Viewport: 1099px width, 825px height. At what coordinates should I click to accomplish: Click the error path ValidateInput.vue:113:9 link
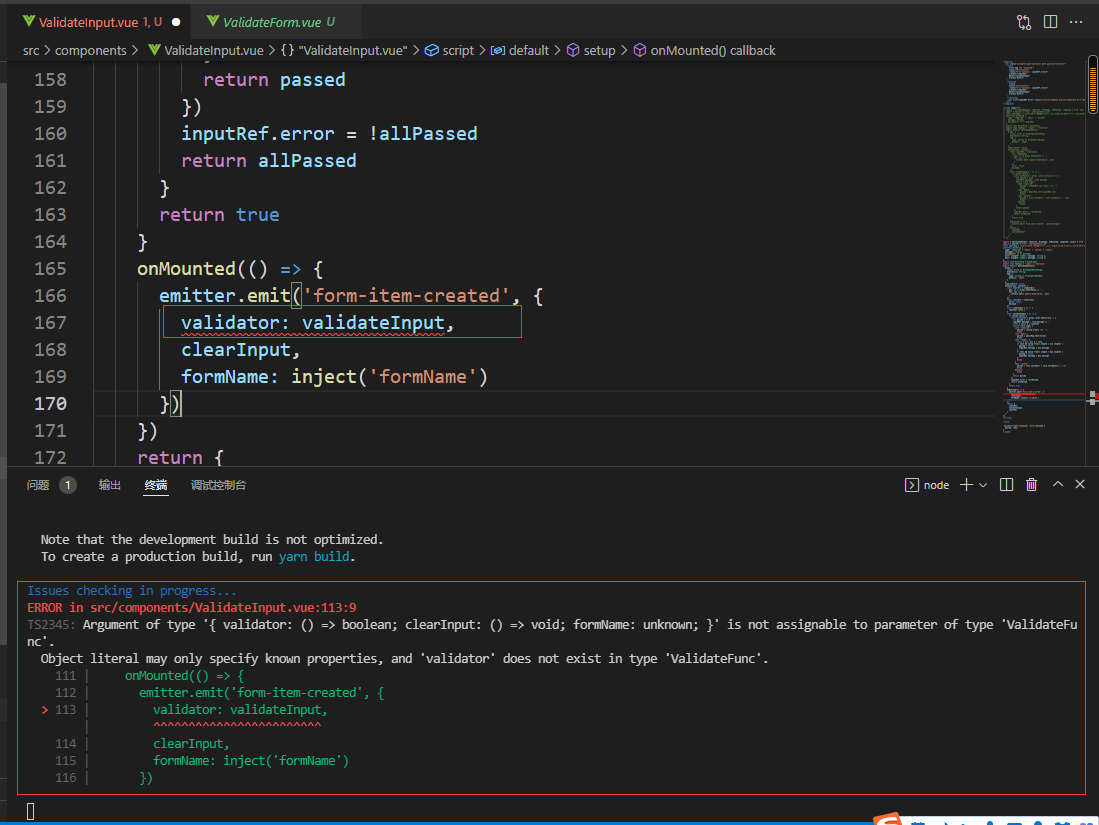(222, 607)
